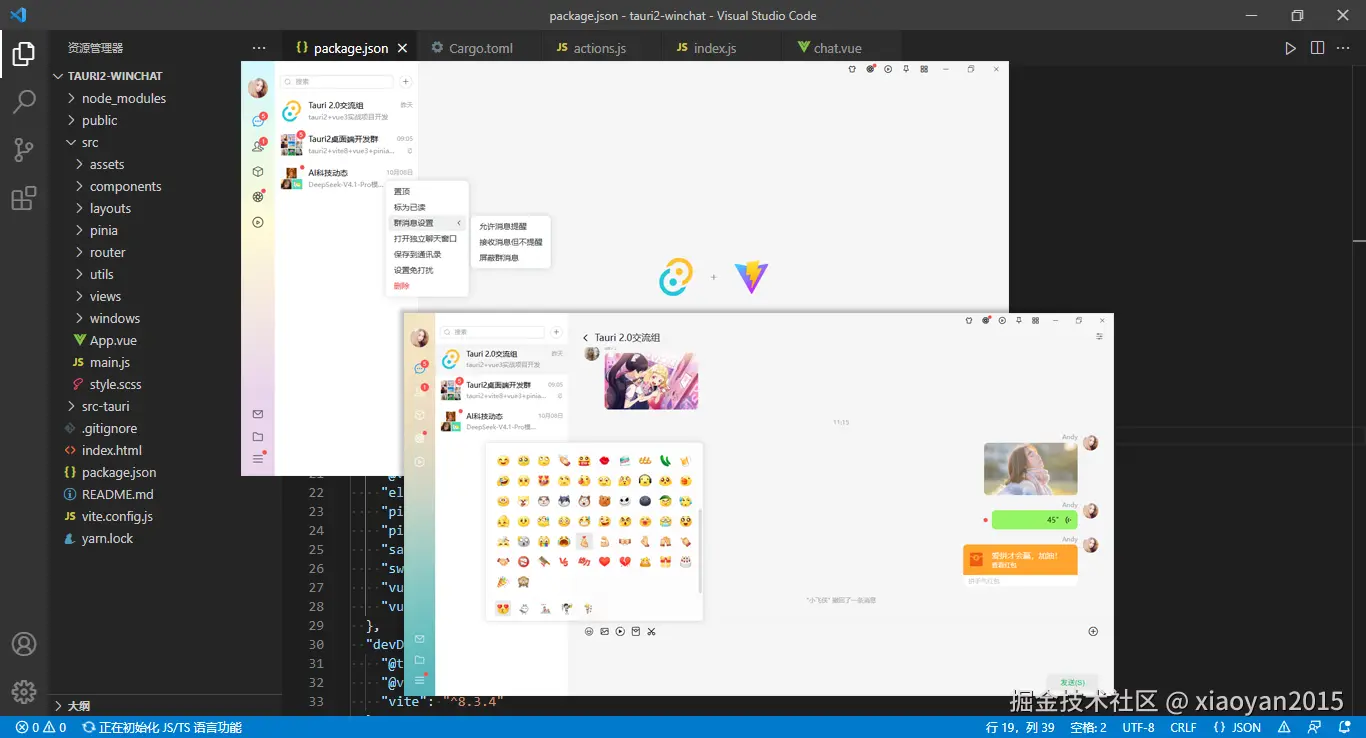The width and height of the screenshot is (1366, 738).
Task: Select contacts icon in upper chat window sidebar
Action: pyautogui.click(x=258, y=146)
